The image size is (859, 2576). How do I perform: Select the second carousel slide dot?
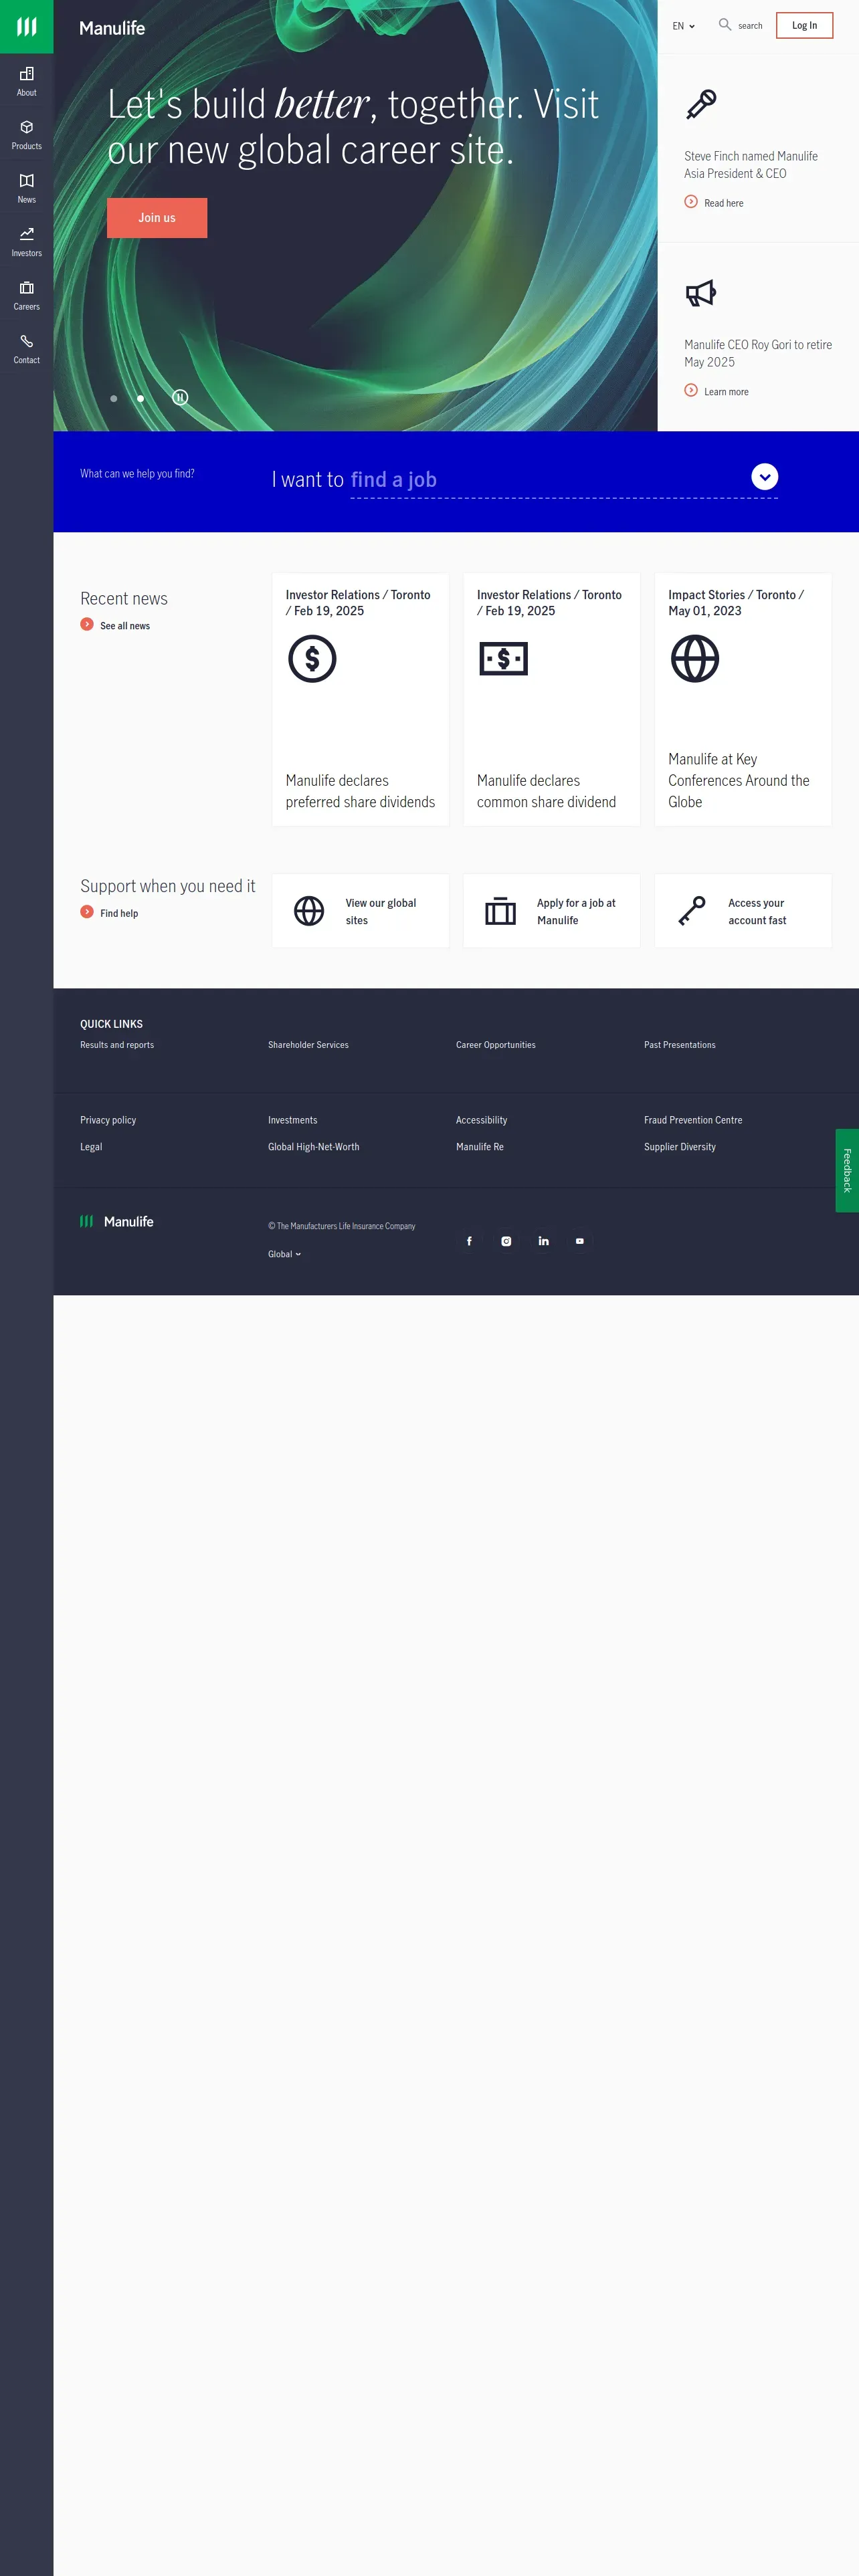[140, 399]
